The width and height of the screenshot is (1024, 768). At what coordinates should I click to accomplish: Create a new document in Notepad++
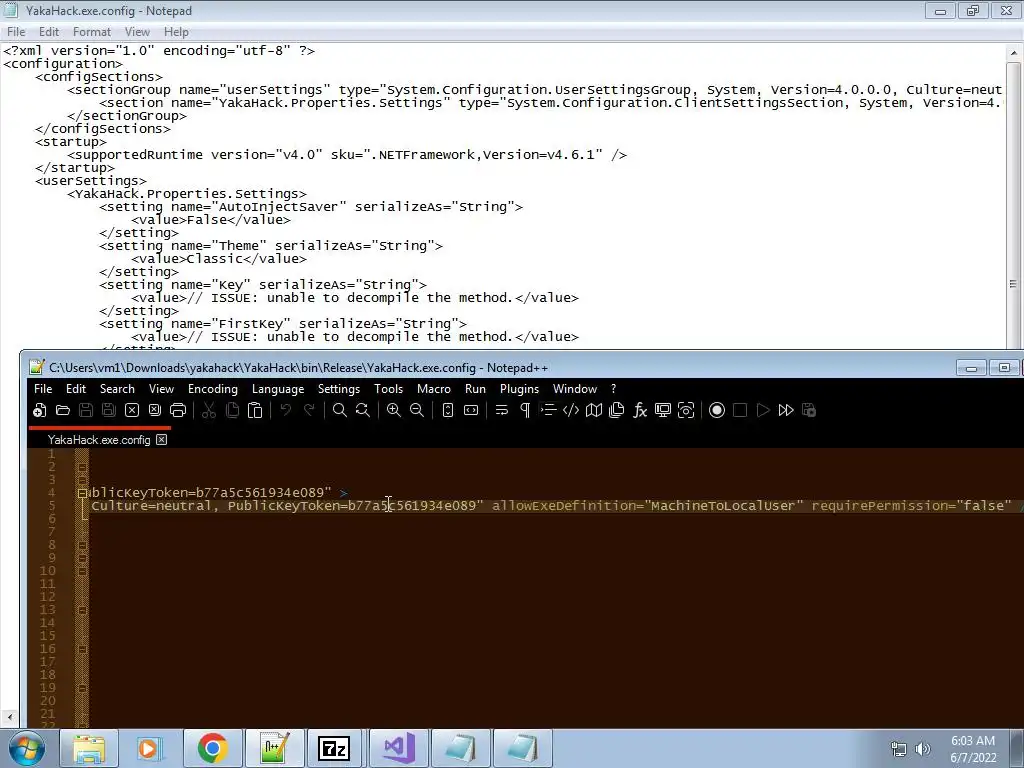pyautogui.click(x=39, y=410)
